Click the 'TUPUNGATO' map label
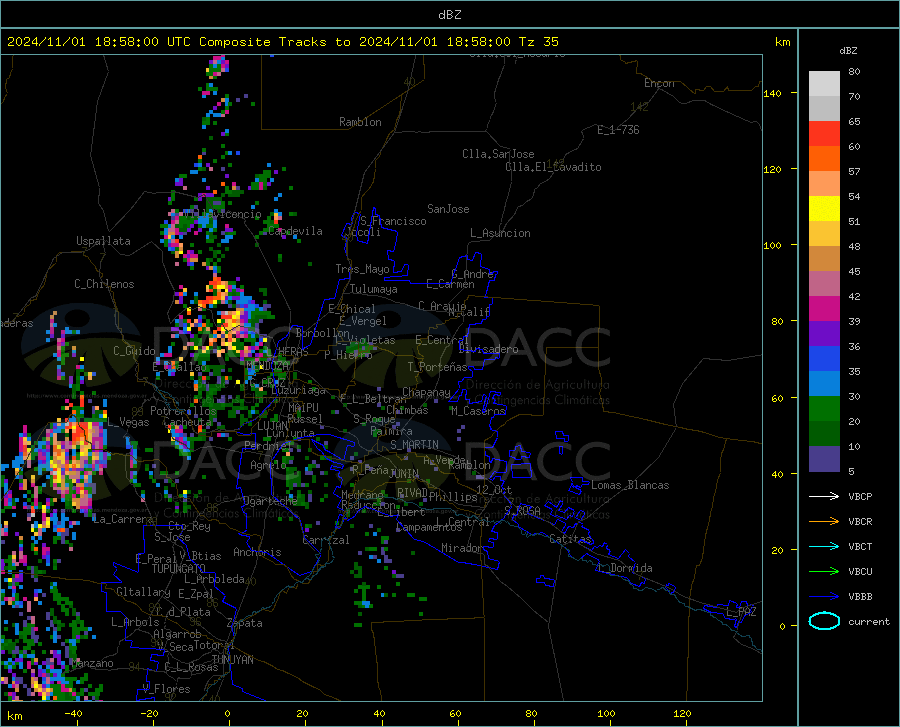The width and height of the screenshot is (900, 727). 179,569
